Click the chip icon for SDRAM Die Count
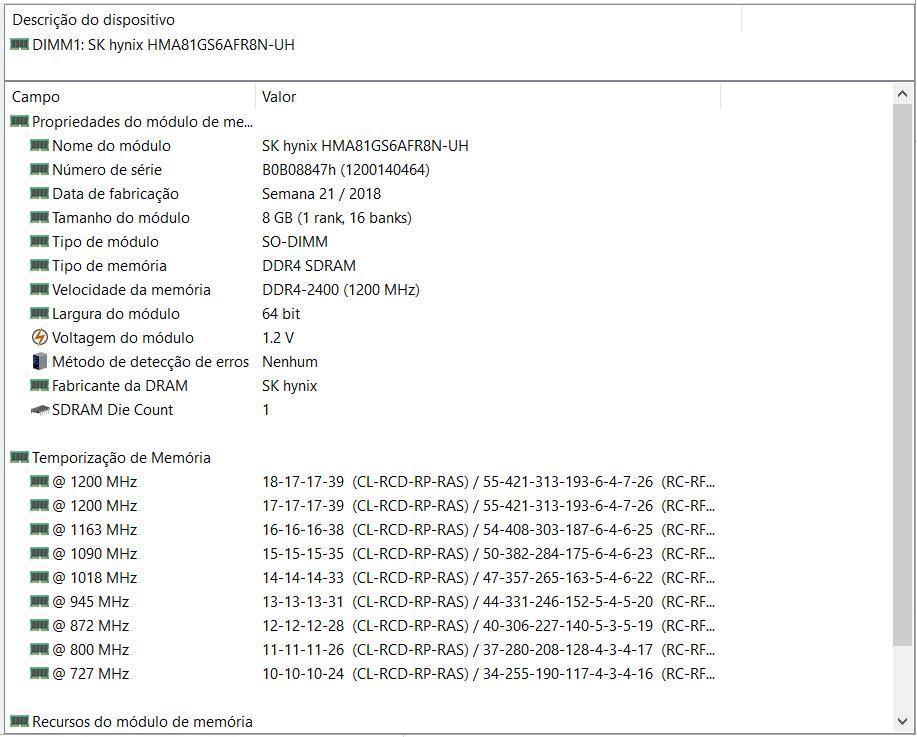 [x=39, y=410]
